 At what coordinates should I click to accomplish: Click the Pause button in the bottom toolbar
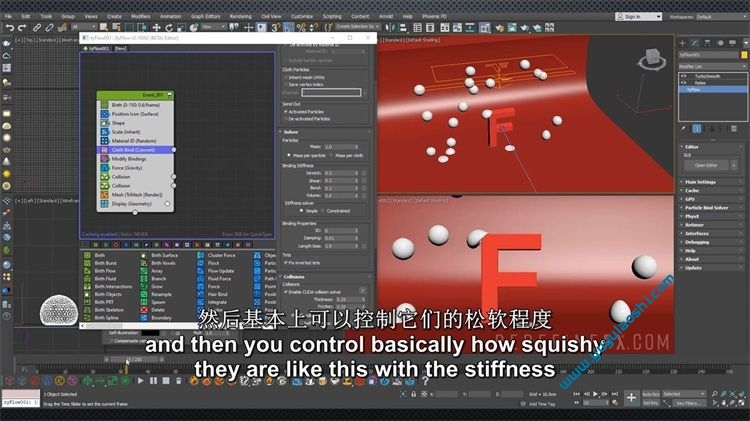(x=153, y=381)
